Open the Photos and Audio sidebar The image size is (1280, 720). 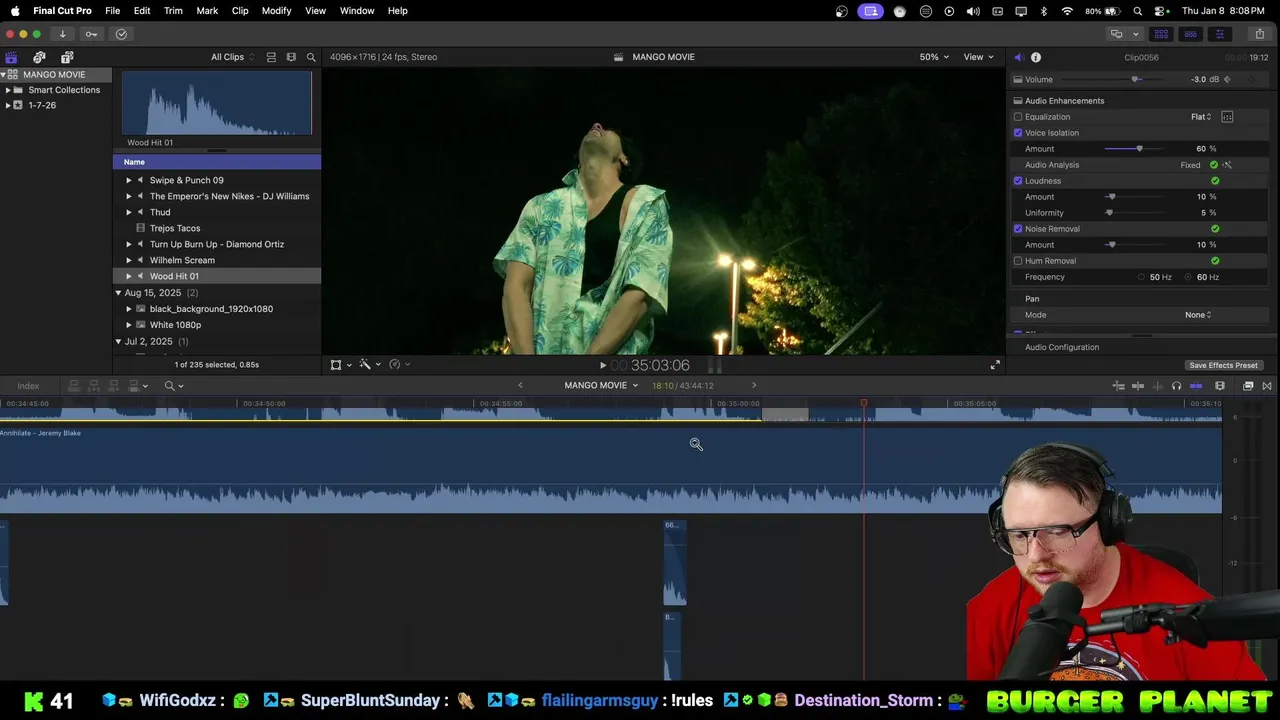(39, 57)
